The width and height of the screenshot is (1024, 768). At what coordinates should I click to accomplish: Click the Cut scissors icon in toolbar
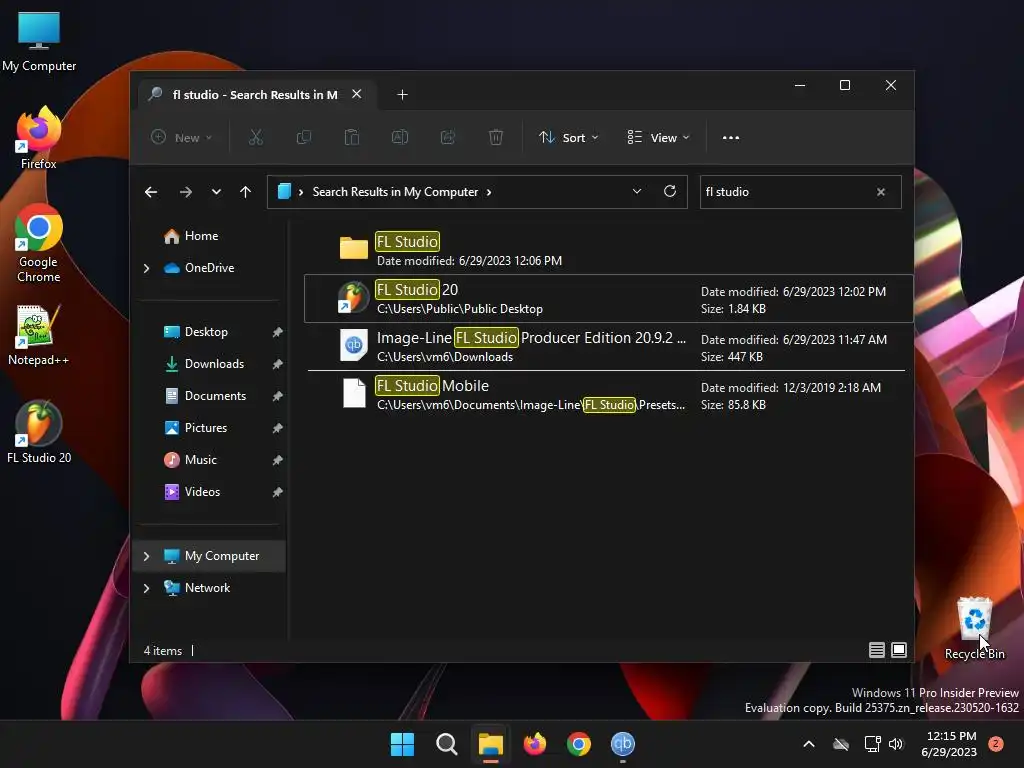(x=255, y=137)
